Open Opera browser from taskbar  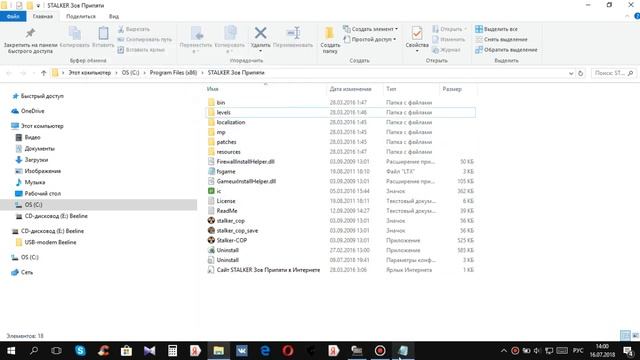(x=288, y=351)
